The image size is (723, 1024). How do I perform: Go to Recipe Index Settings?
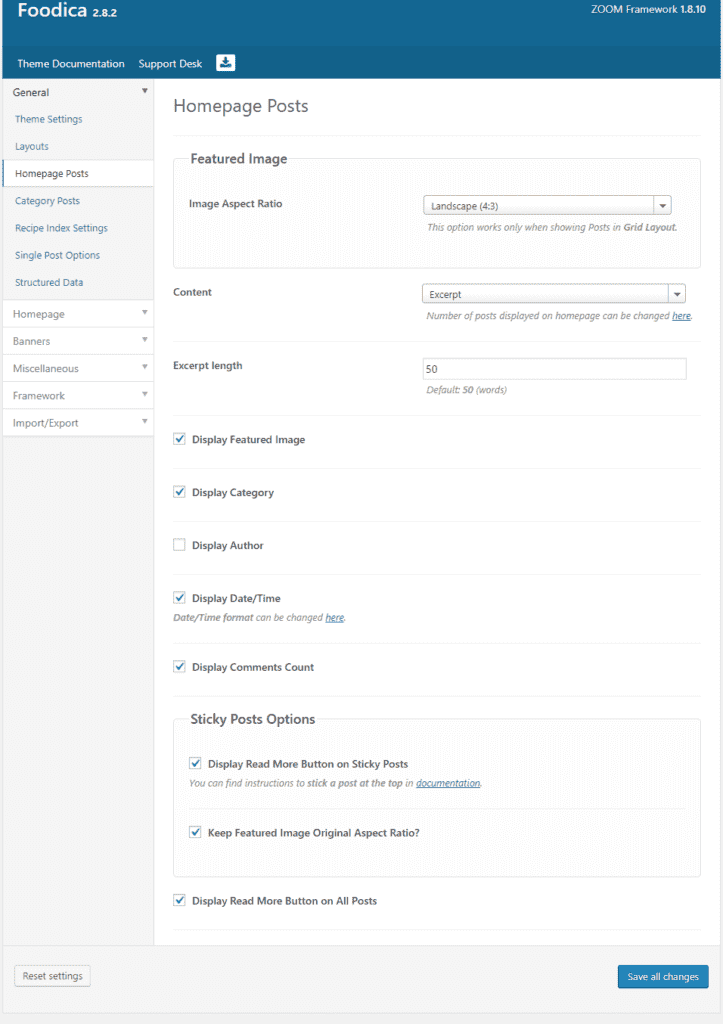click(61, 228)
